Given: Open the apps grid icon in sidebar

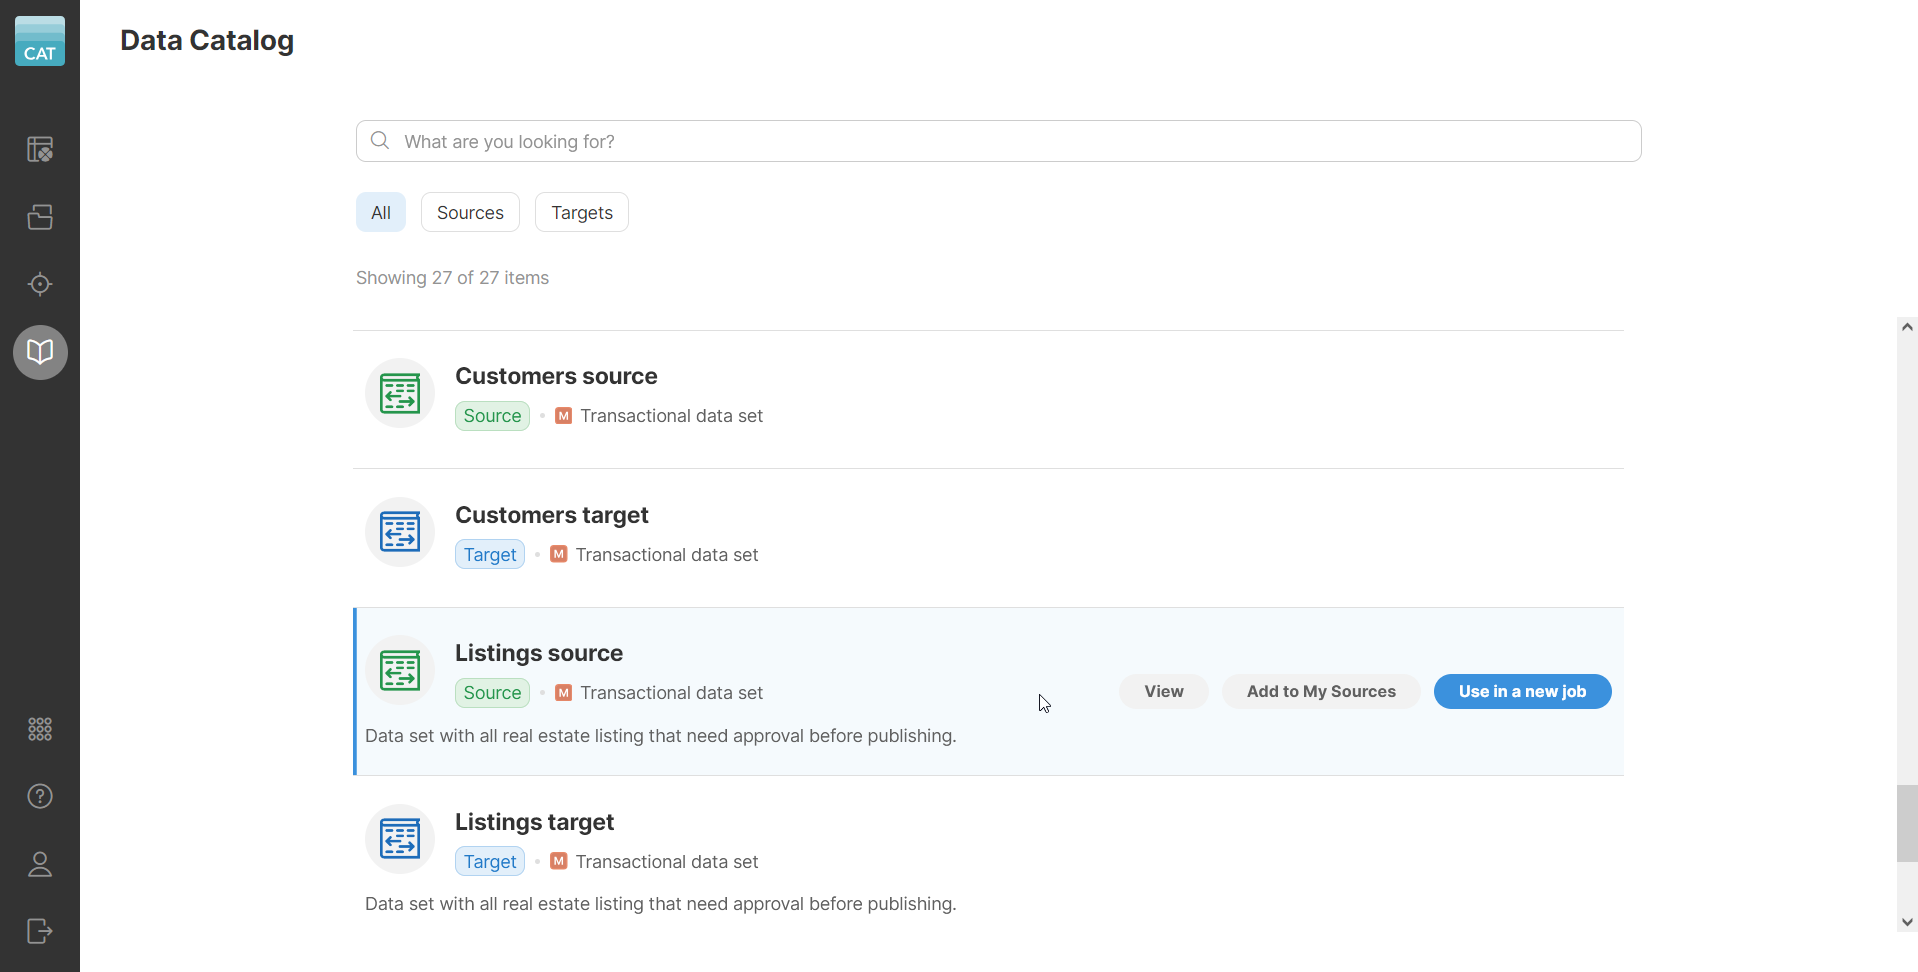Looking at the screenshot, I should (x=39, y=729).
